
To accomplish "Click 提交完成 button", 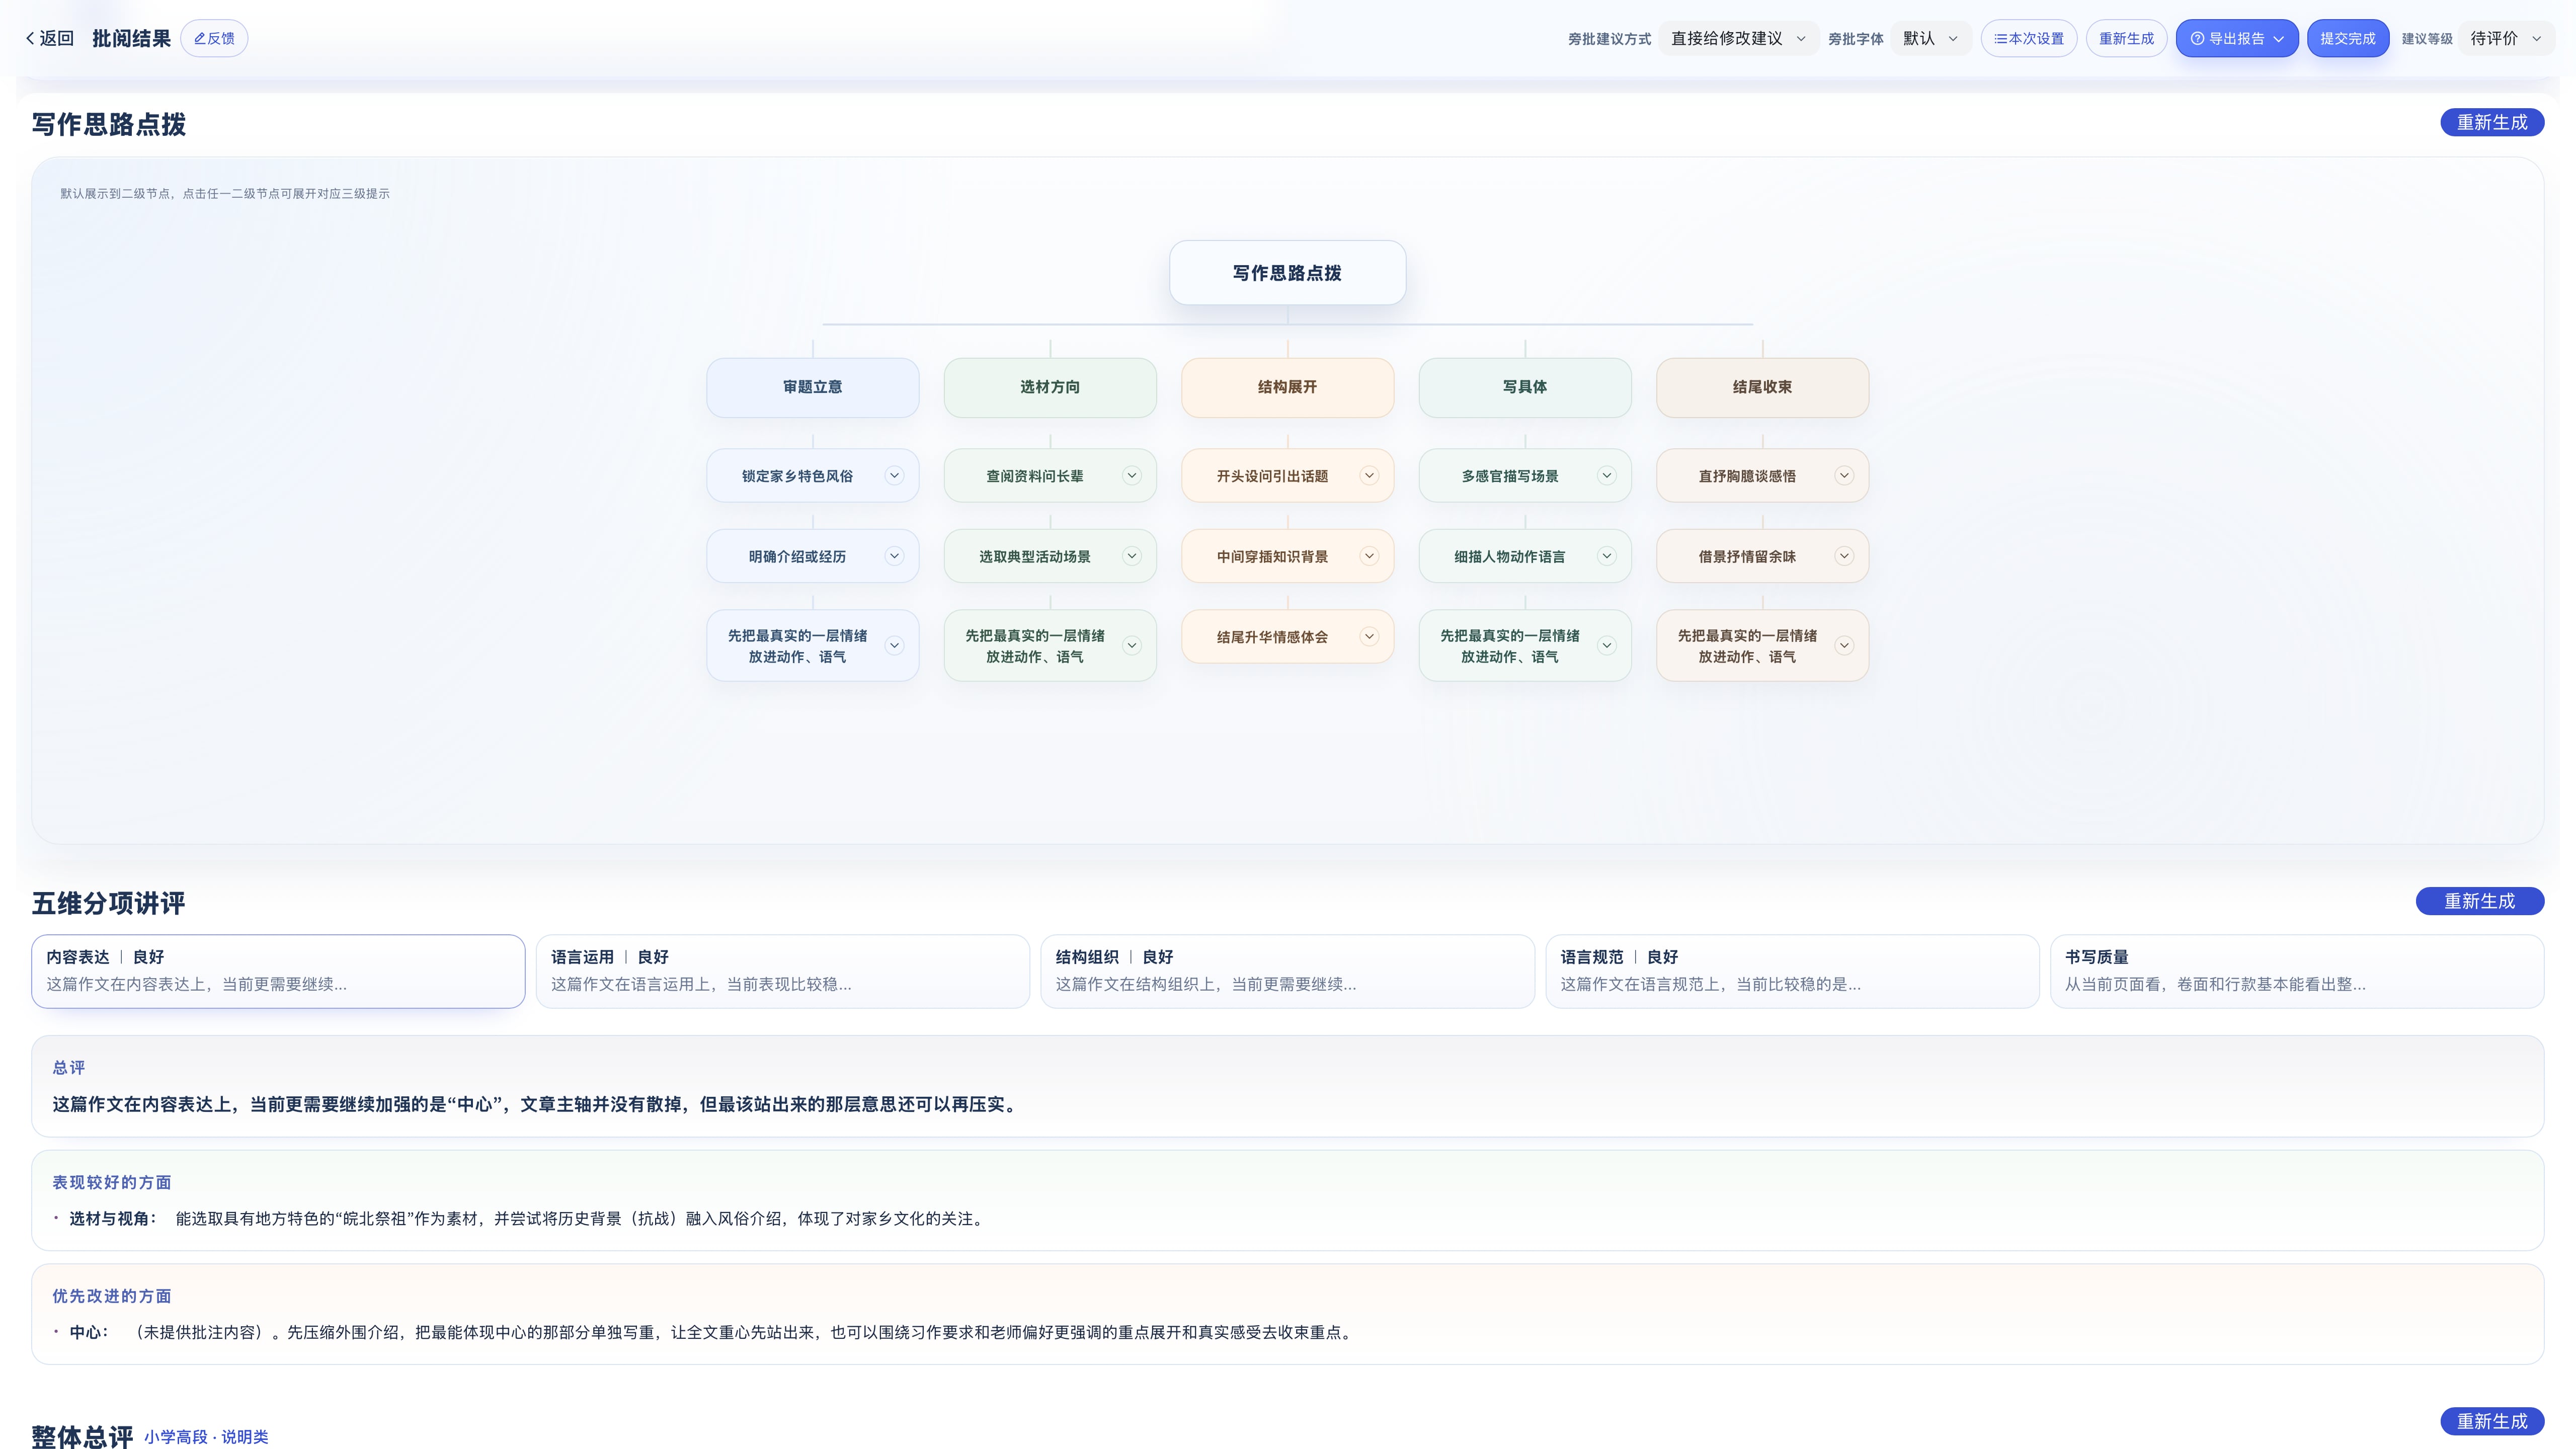I will pos(2348,38).
